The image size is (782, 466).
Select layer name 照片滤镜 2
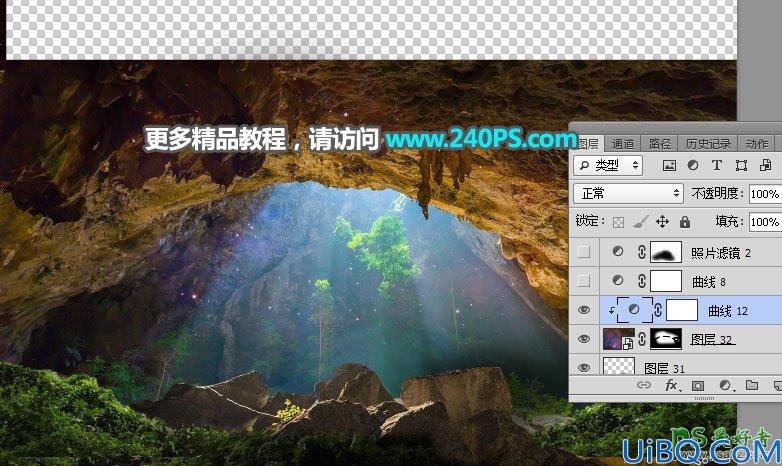point(721,253)
